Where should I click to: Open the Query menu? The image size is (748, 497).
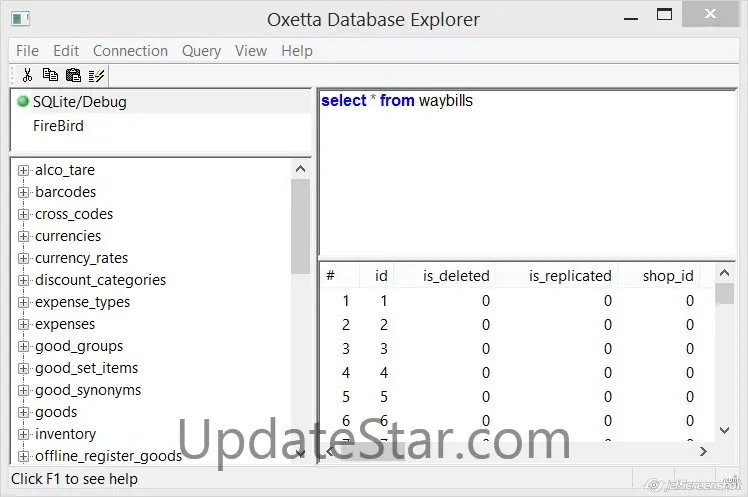tap(201, 51)
